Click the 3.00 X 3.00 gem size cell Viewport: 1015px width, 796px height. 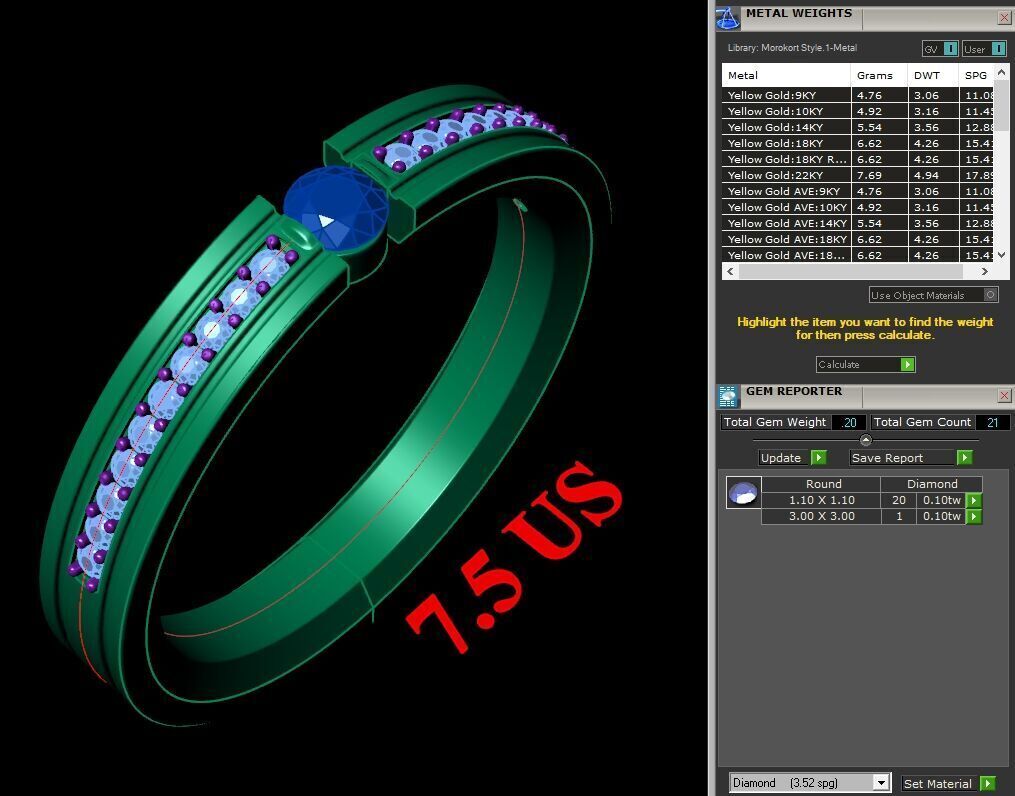click(x=821, y=516)
